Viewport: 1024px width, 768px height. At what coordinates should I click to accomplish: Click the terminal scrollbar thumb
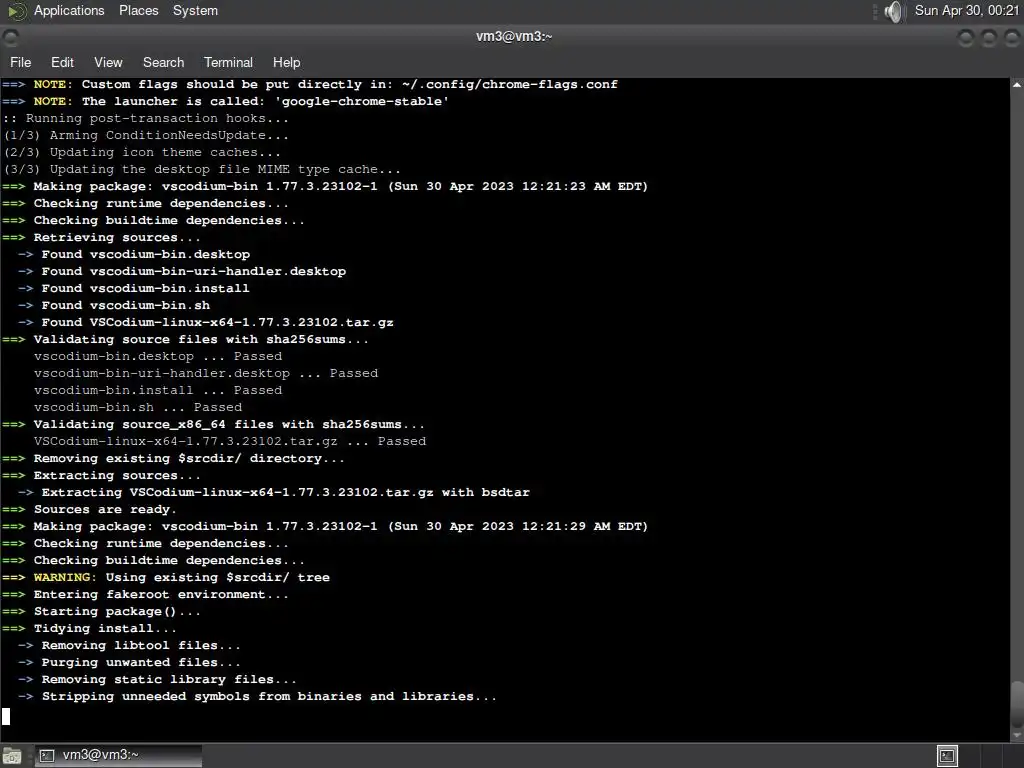[x=1017, y=703]
